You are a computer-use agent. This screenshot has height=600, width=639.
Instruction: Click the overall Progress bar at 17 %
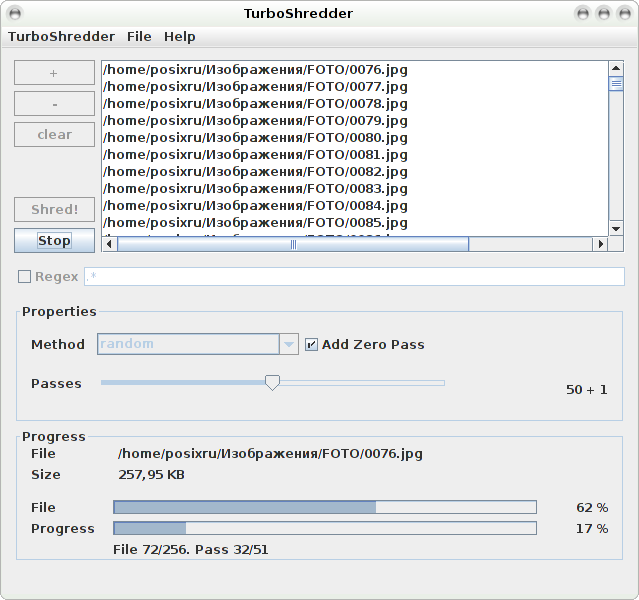(325, 528)
